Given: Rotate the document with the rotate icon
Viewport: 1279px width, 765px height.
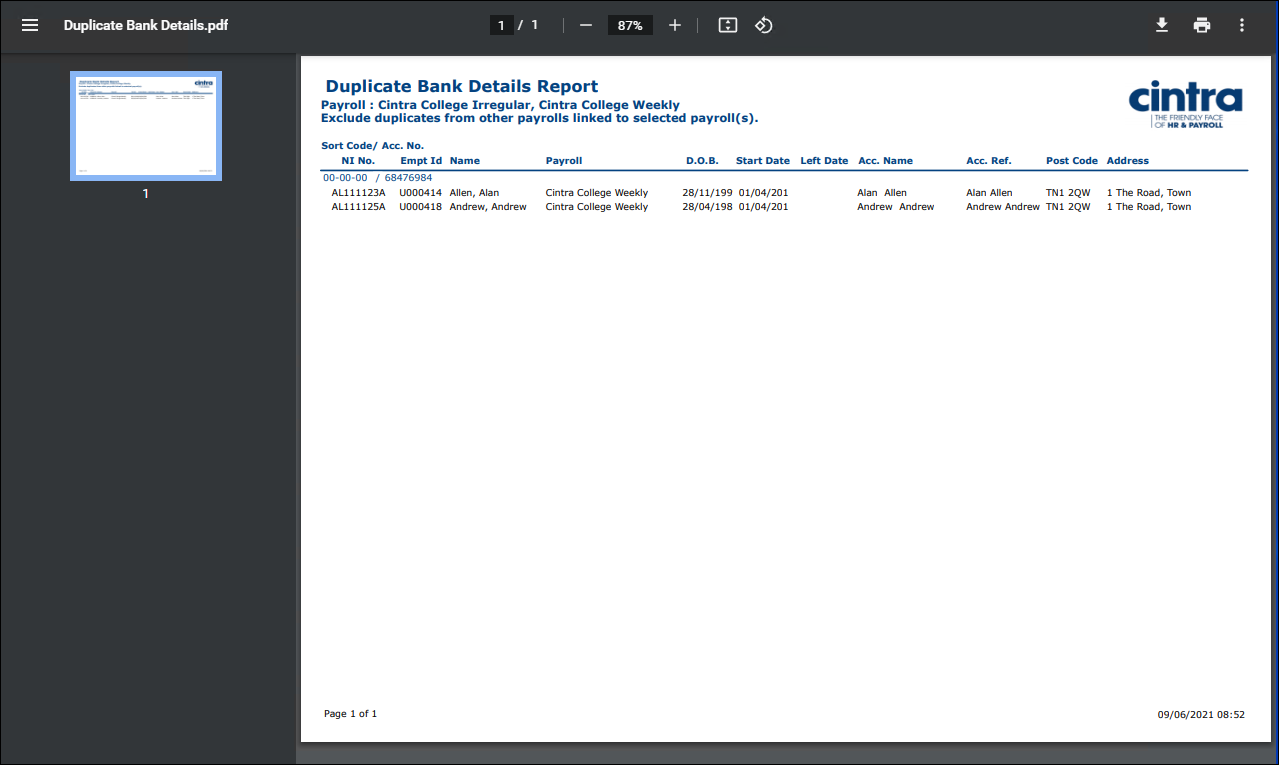Looking at the screenshot, I should pyautogui.click(x=764, y=25).
